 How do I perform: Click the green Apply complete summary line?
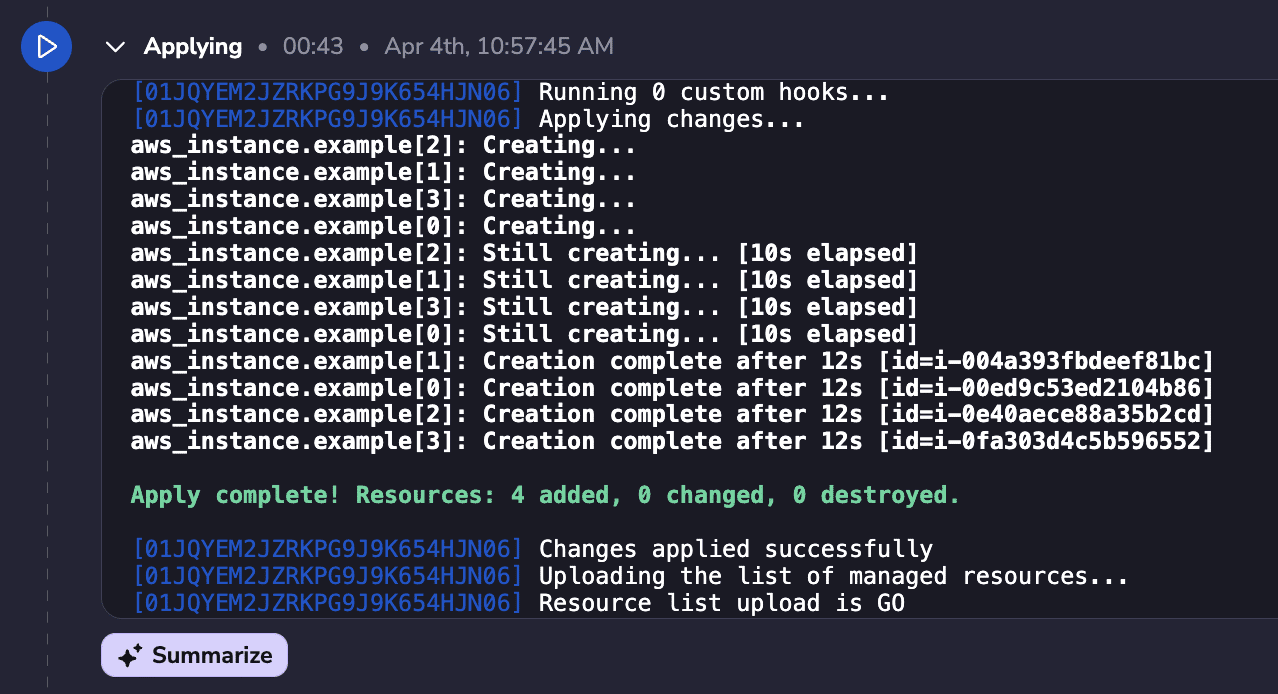[545, 495]
